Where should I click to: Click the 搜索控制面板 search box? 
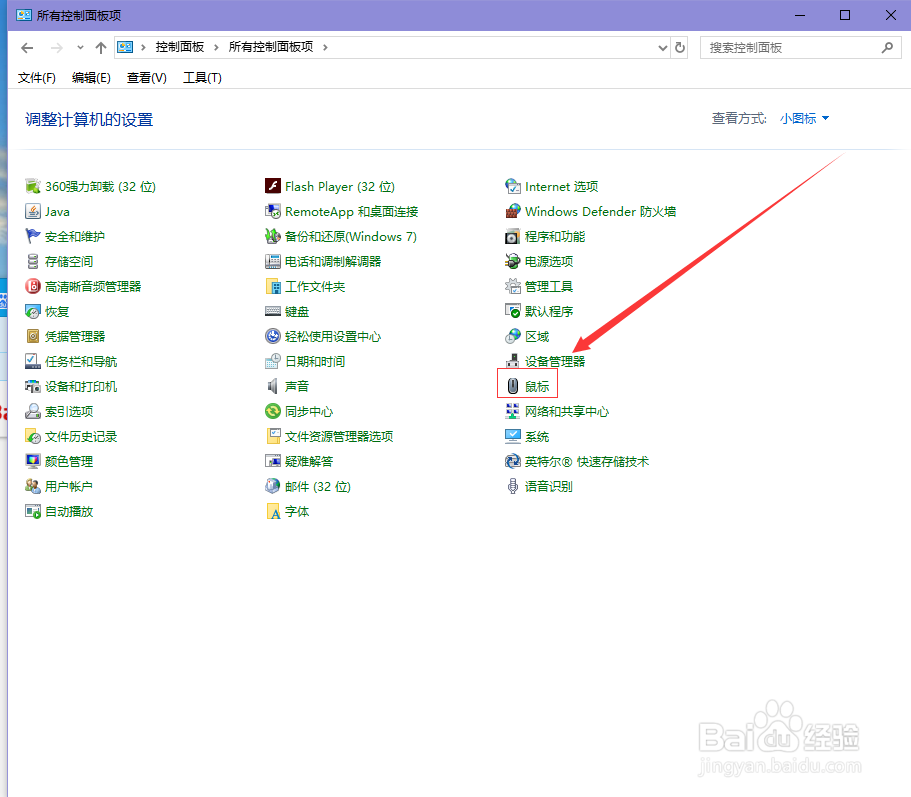[x=795, y=46]
